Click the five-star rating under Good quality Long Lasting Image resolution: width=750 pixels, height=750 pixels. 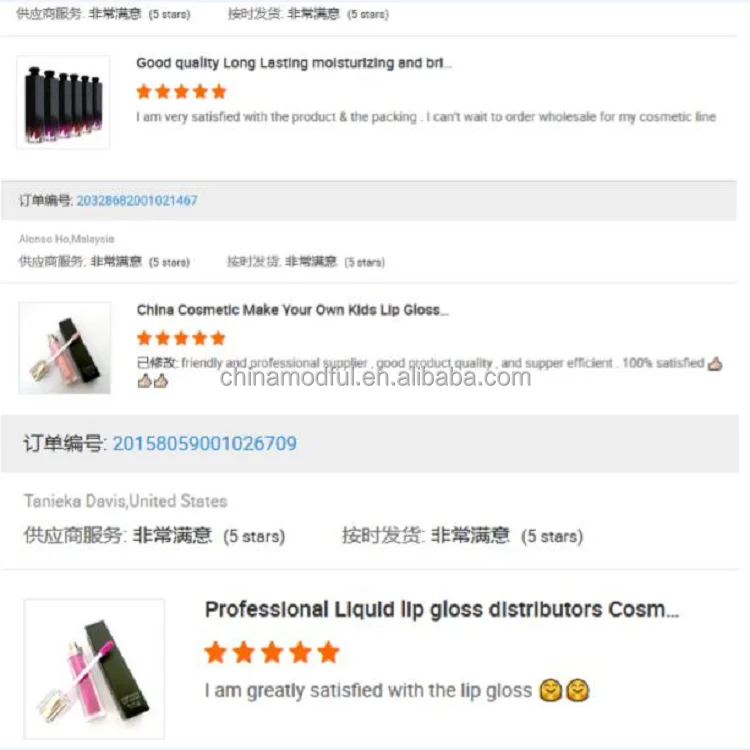[181, 91]
